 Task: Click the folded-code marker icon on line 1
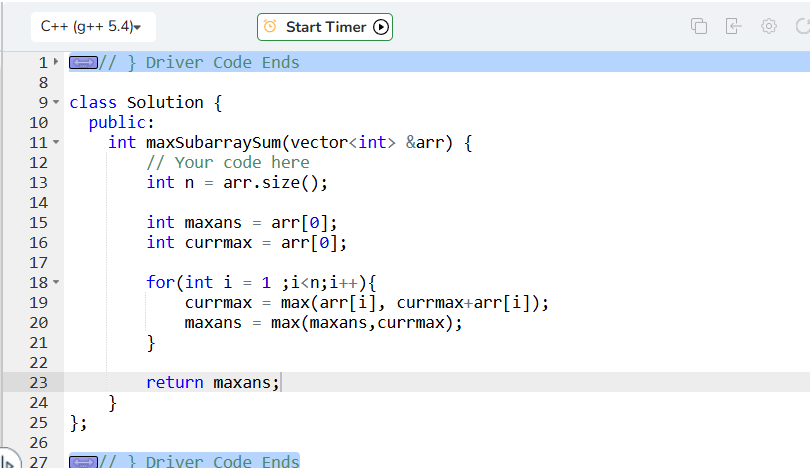tap(83, 63)
